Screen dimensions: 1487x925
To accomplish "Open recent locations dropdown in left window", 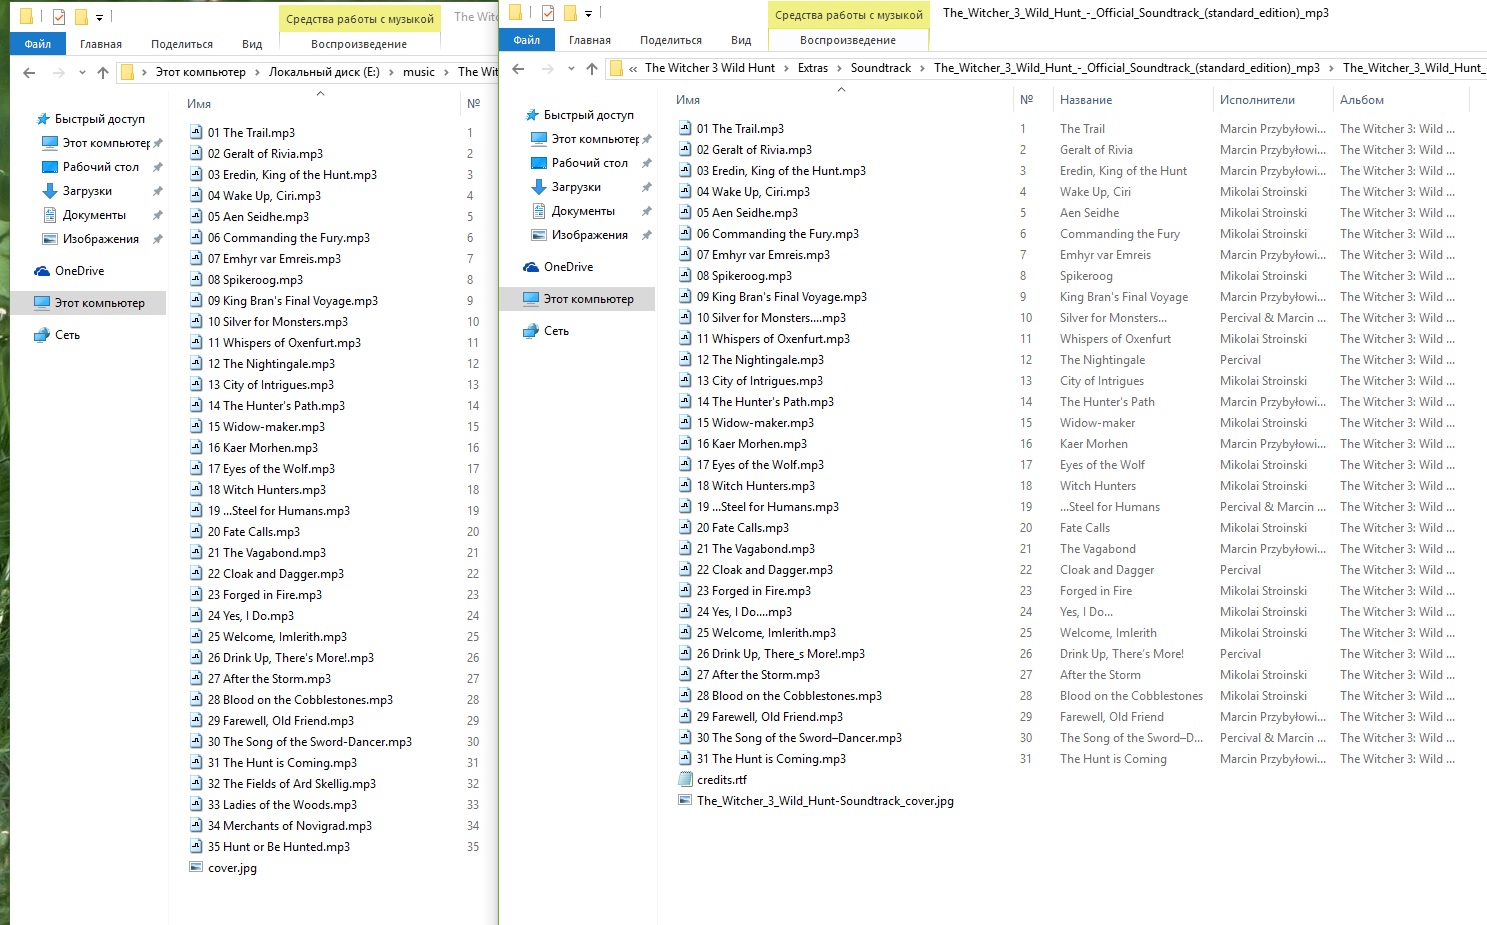I will 82,72.
